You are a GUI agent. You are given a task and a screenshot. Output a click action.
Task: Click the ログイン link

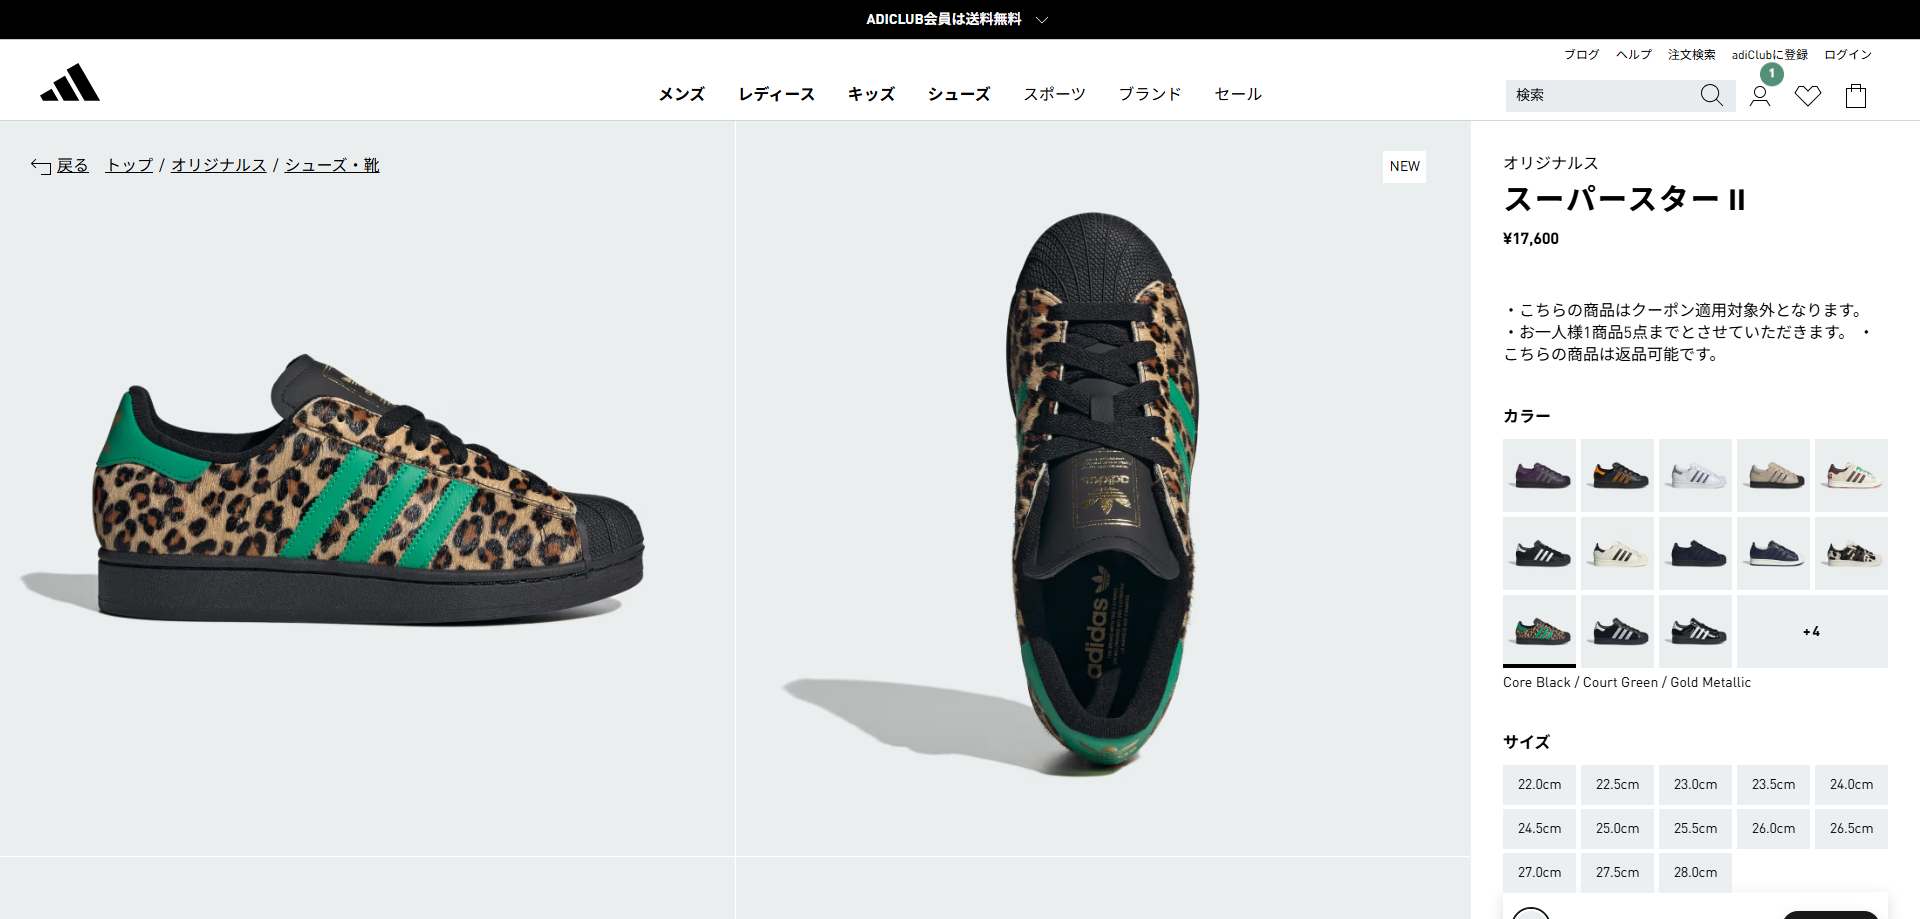[1848, 55]
